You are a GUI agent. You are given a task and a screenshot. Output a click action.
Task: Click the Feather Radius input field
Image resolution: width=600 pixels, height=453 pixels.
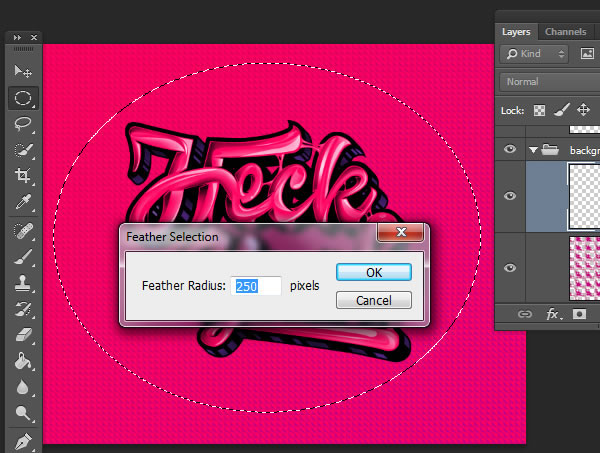(256, 286)
